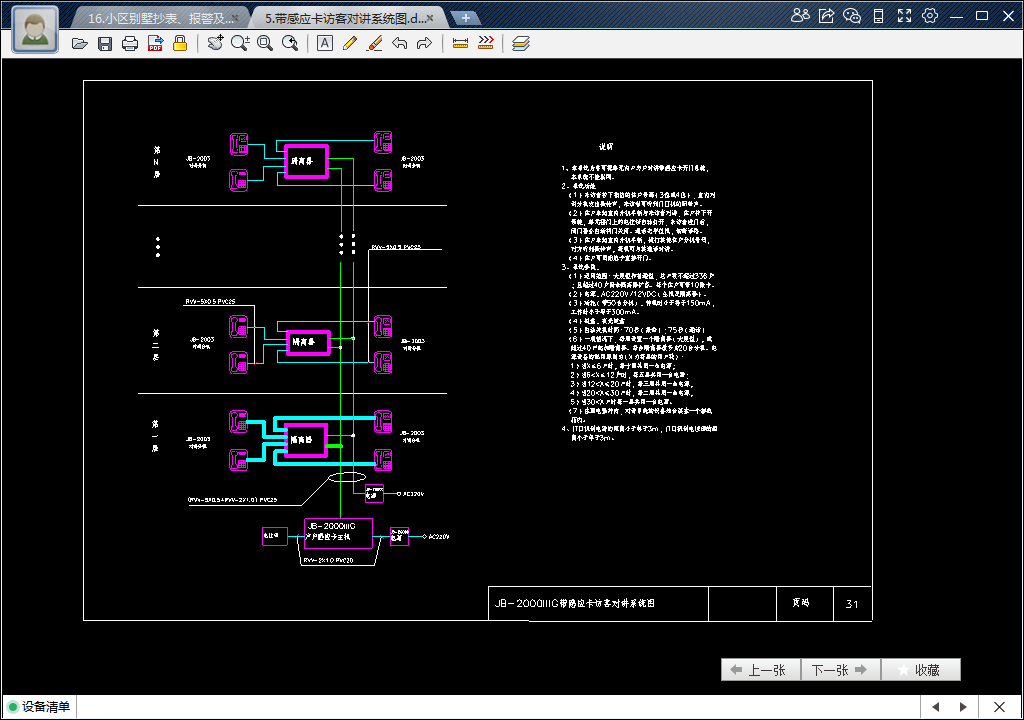Go to next drawing with 下一张
1024x720 pixels.
[x=840, y=670]
